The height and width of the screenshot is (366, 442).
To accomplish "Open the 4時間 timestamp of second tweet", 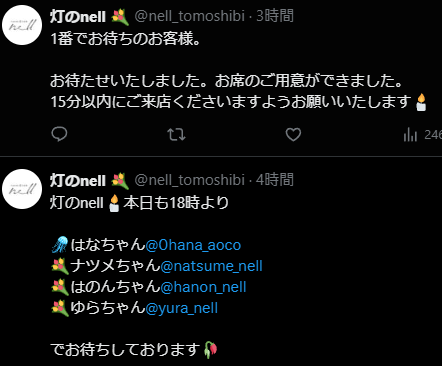I will 275,180.
